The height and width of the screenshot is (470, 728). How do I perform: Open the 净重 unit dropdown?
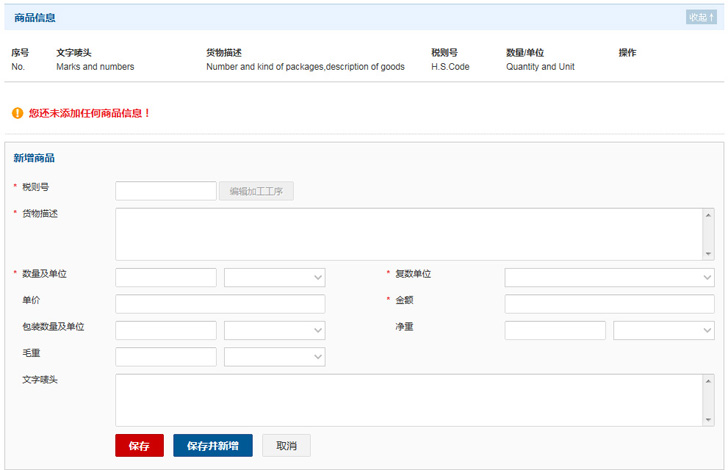pyautogui.click(x=664, y=330)
